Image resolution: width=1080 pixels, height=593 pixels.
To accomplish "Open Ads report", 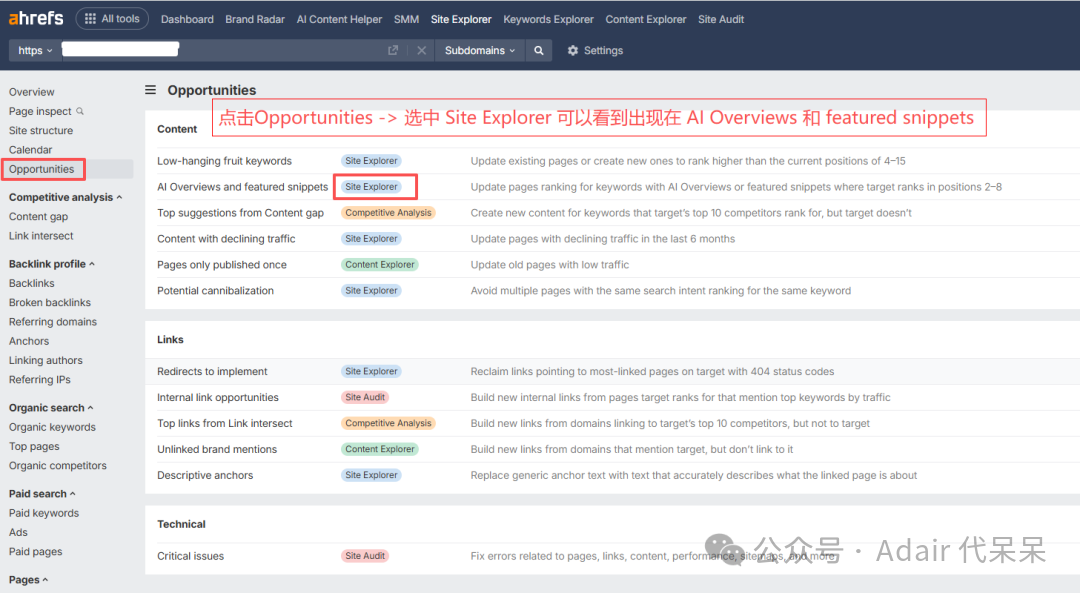I will pos(19,532).
